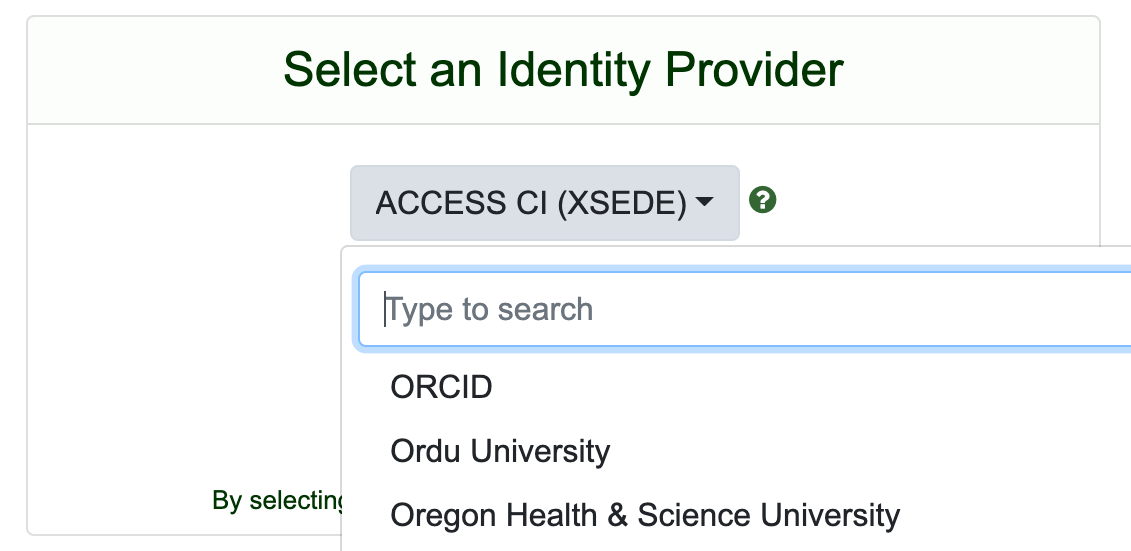Select the Oregon Health & Science entry
Screen dimensions: 1131x551
pos(645,515)
